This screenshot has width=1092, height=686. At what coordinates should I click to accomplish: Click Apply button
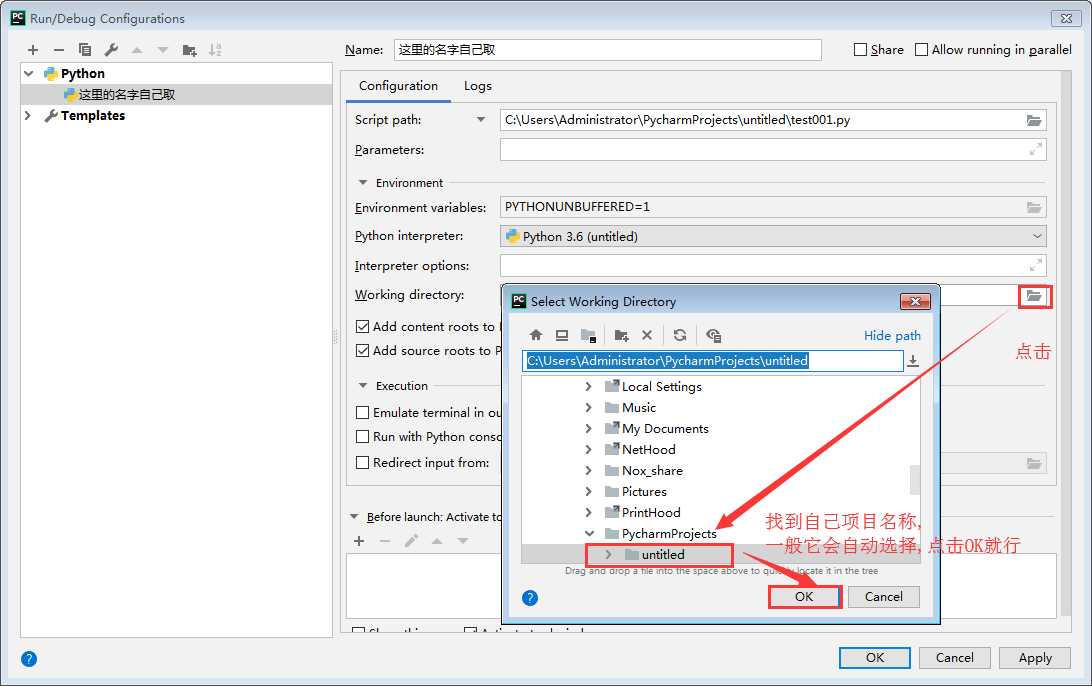(x=1035, y=657)
